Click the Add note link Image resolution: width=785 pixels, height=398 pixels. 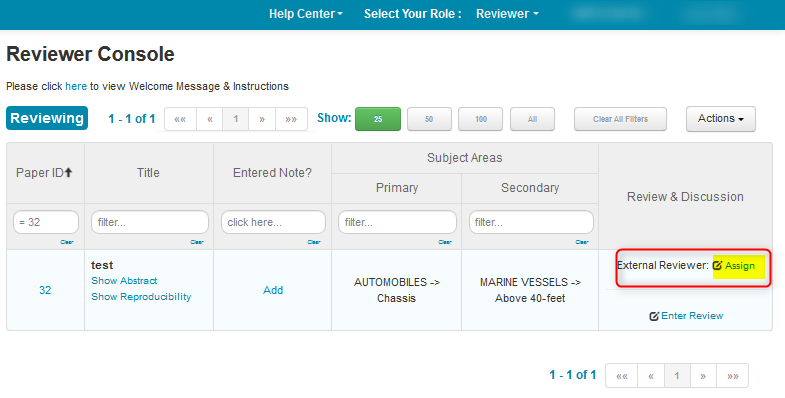click(x=273, y=290)
